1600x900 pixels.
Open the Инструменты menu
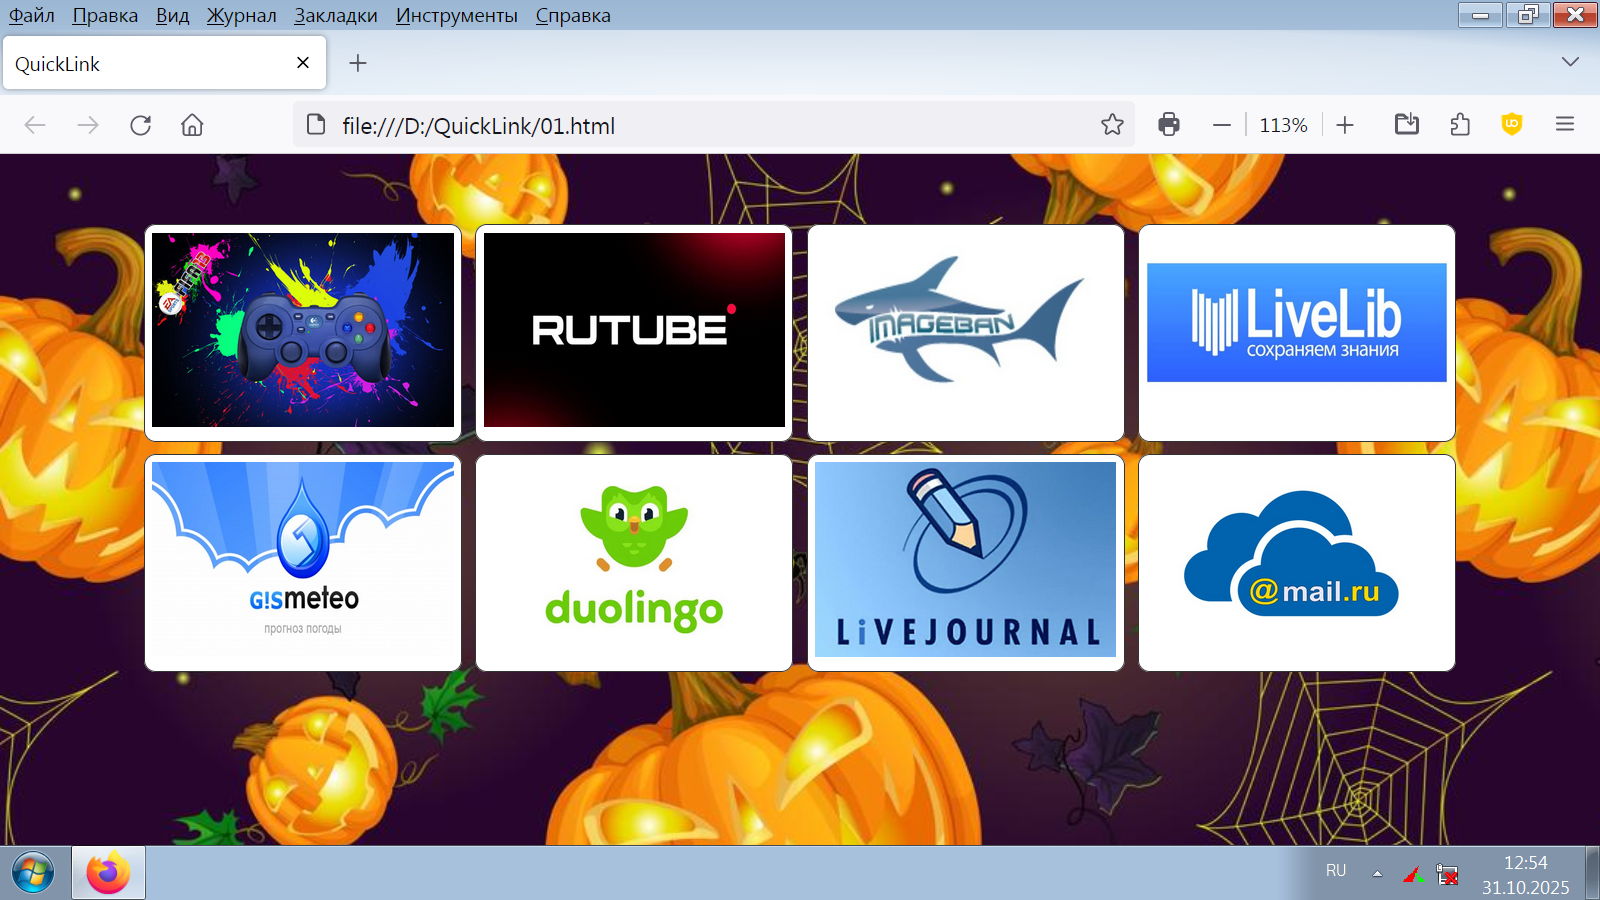[456, 15]
